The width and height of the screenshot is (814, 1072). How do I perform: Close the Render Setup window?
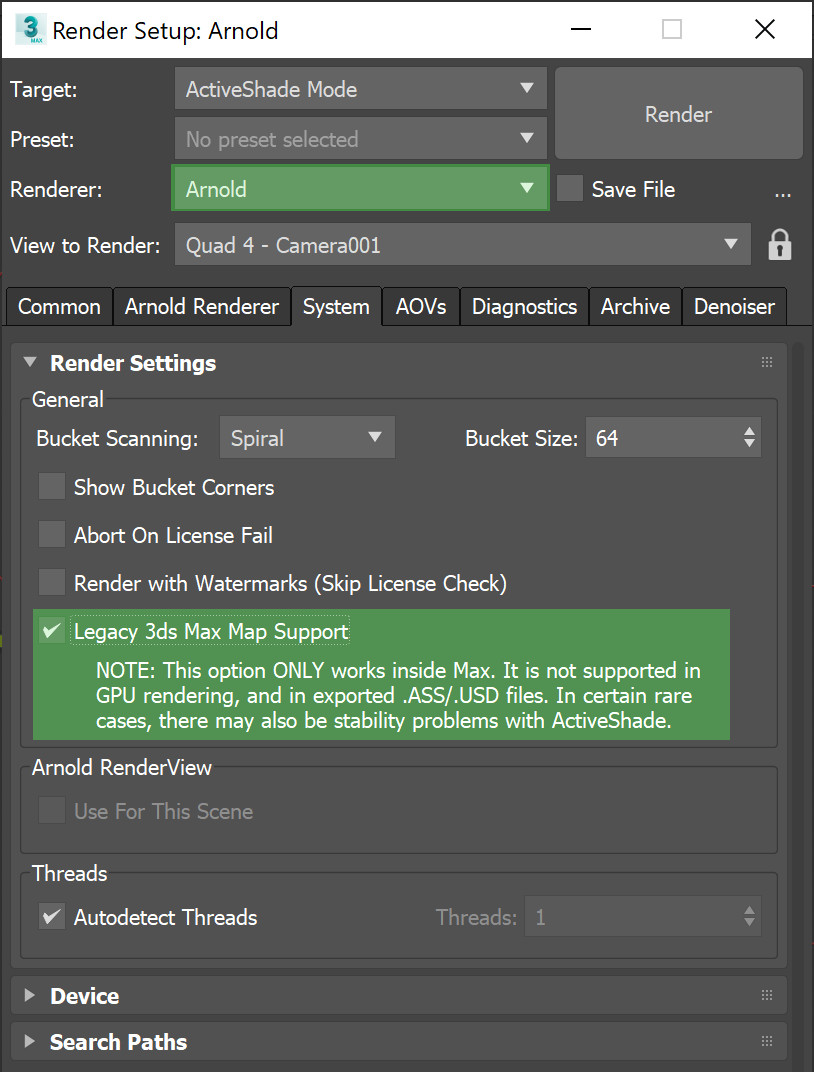[765, 29]
